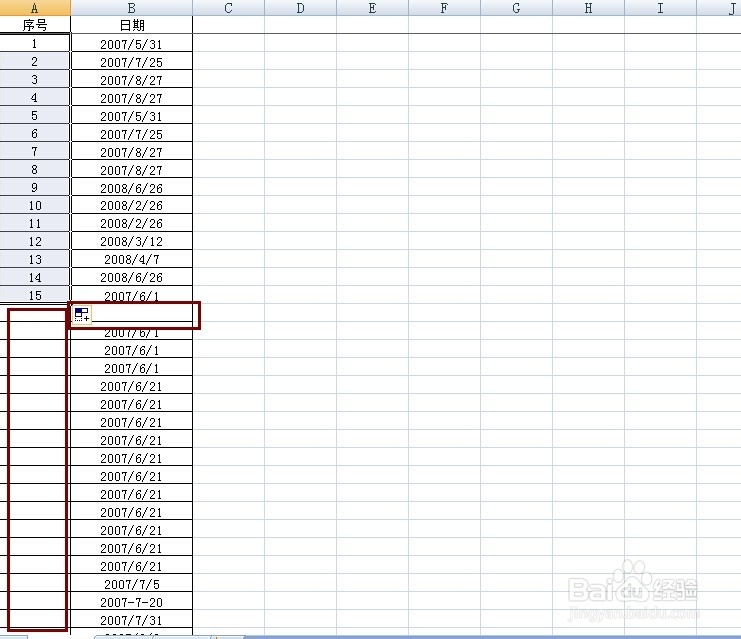Open the Auto Fill Options button

82,314
